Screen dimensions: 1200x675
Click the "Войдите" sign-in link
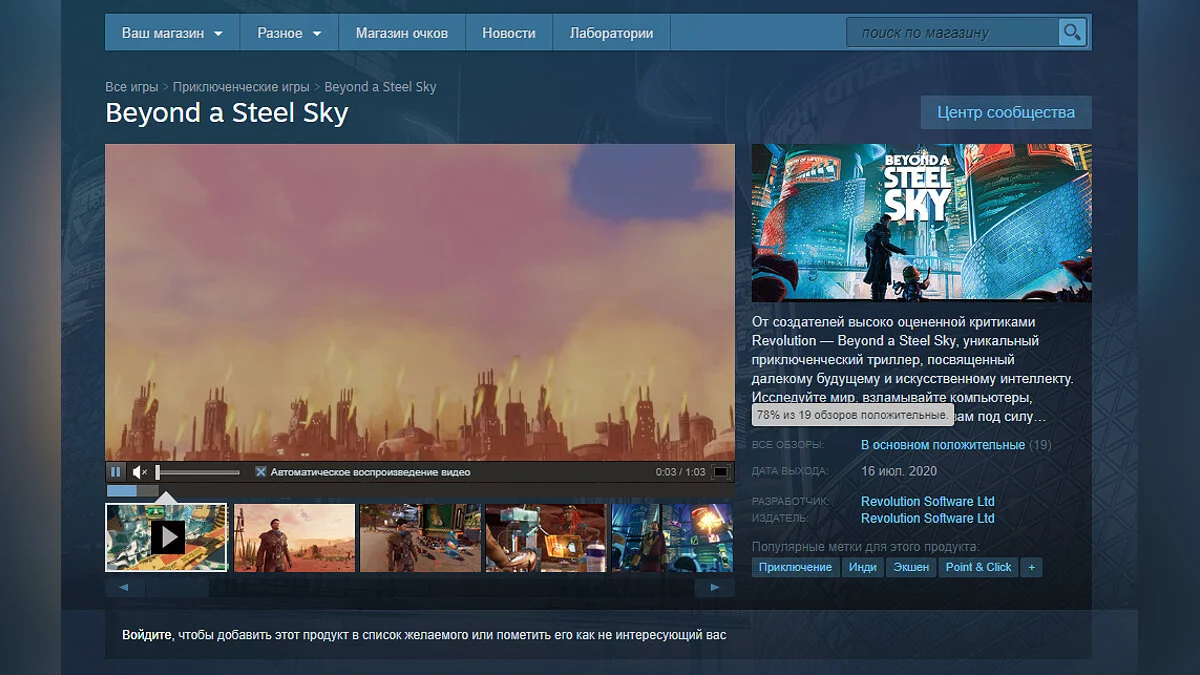(x=147, y=635)
